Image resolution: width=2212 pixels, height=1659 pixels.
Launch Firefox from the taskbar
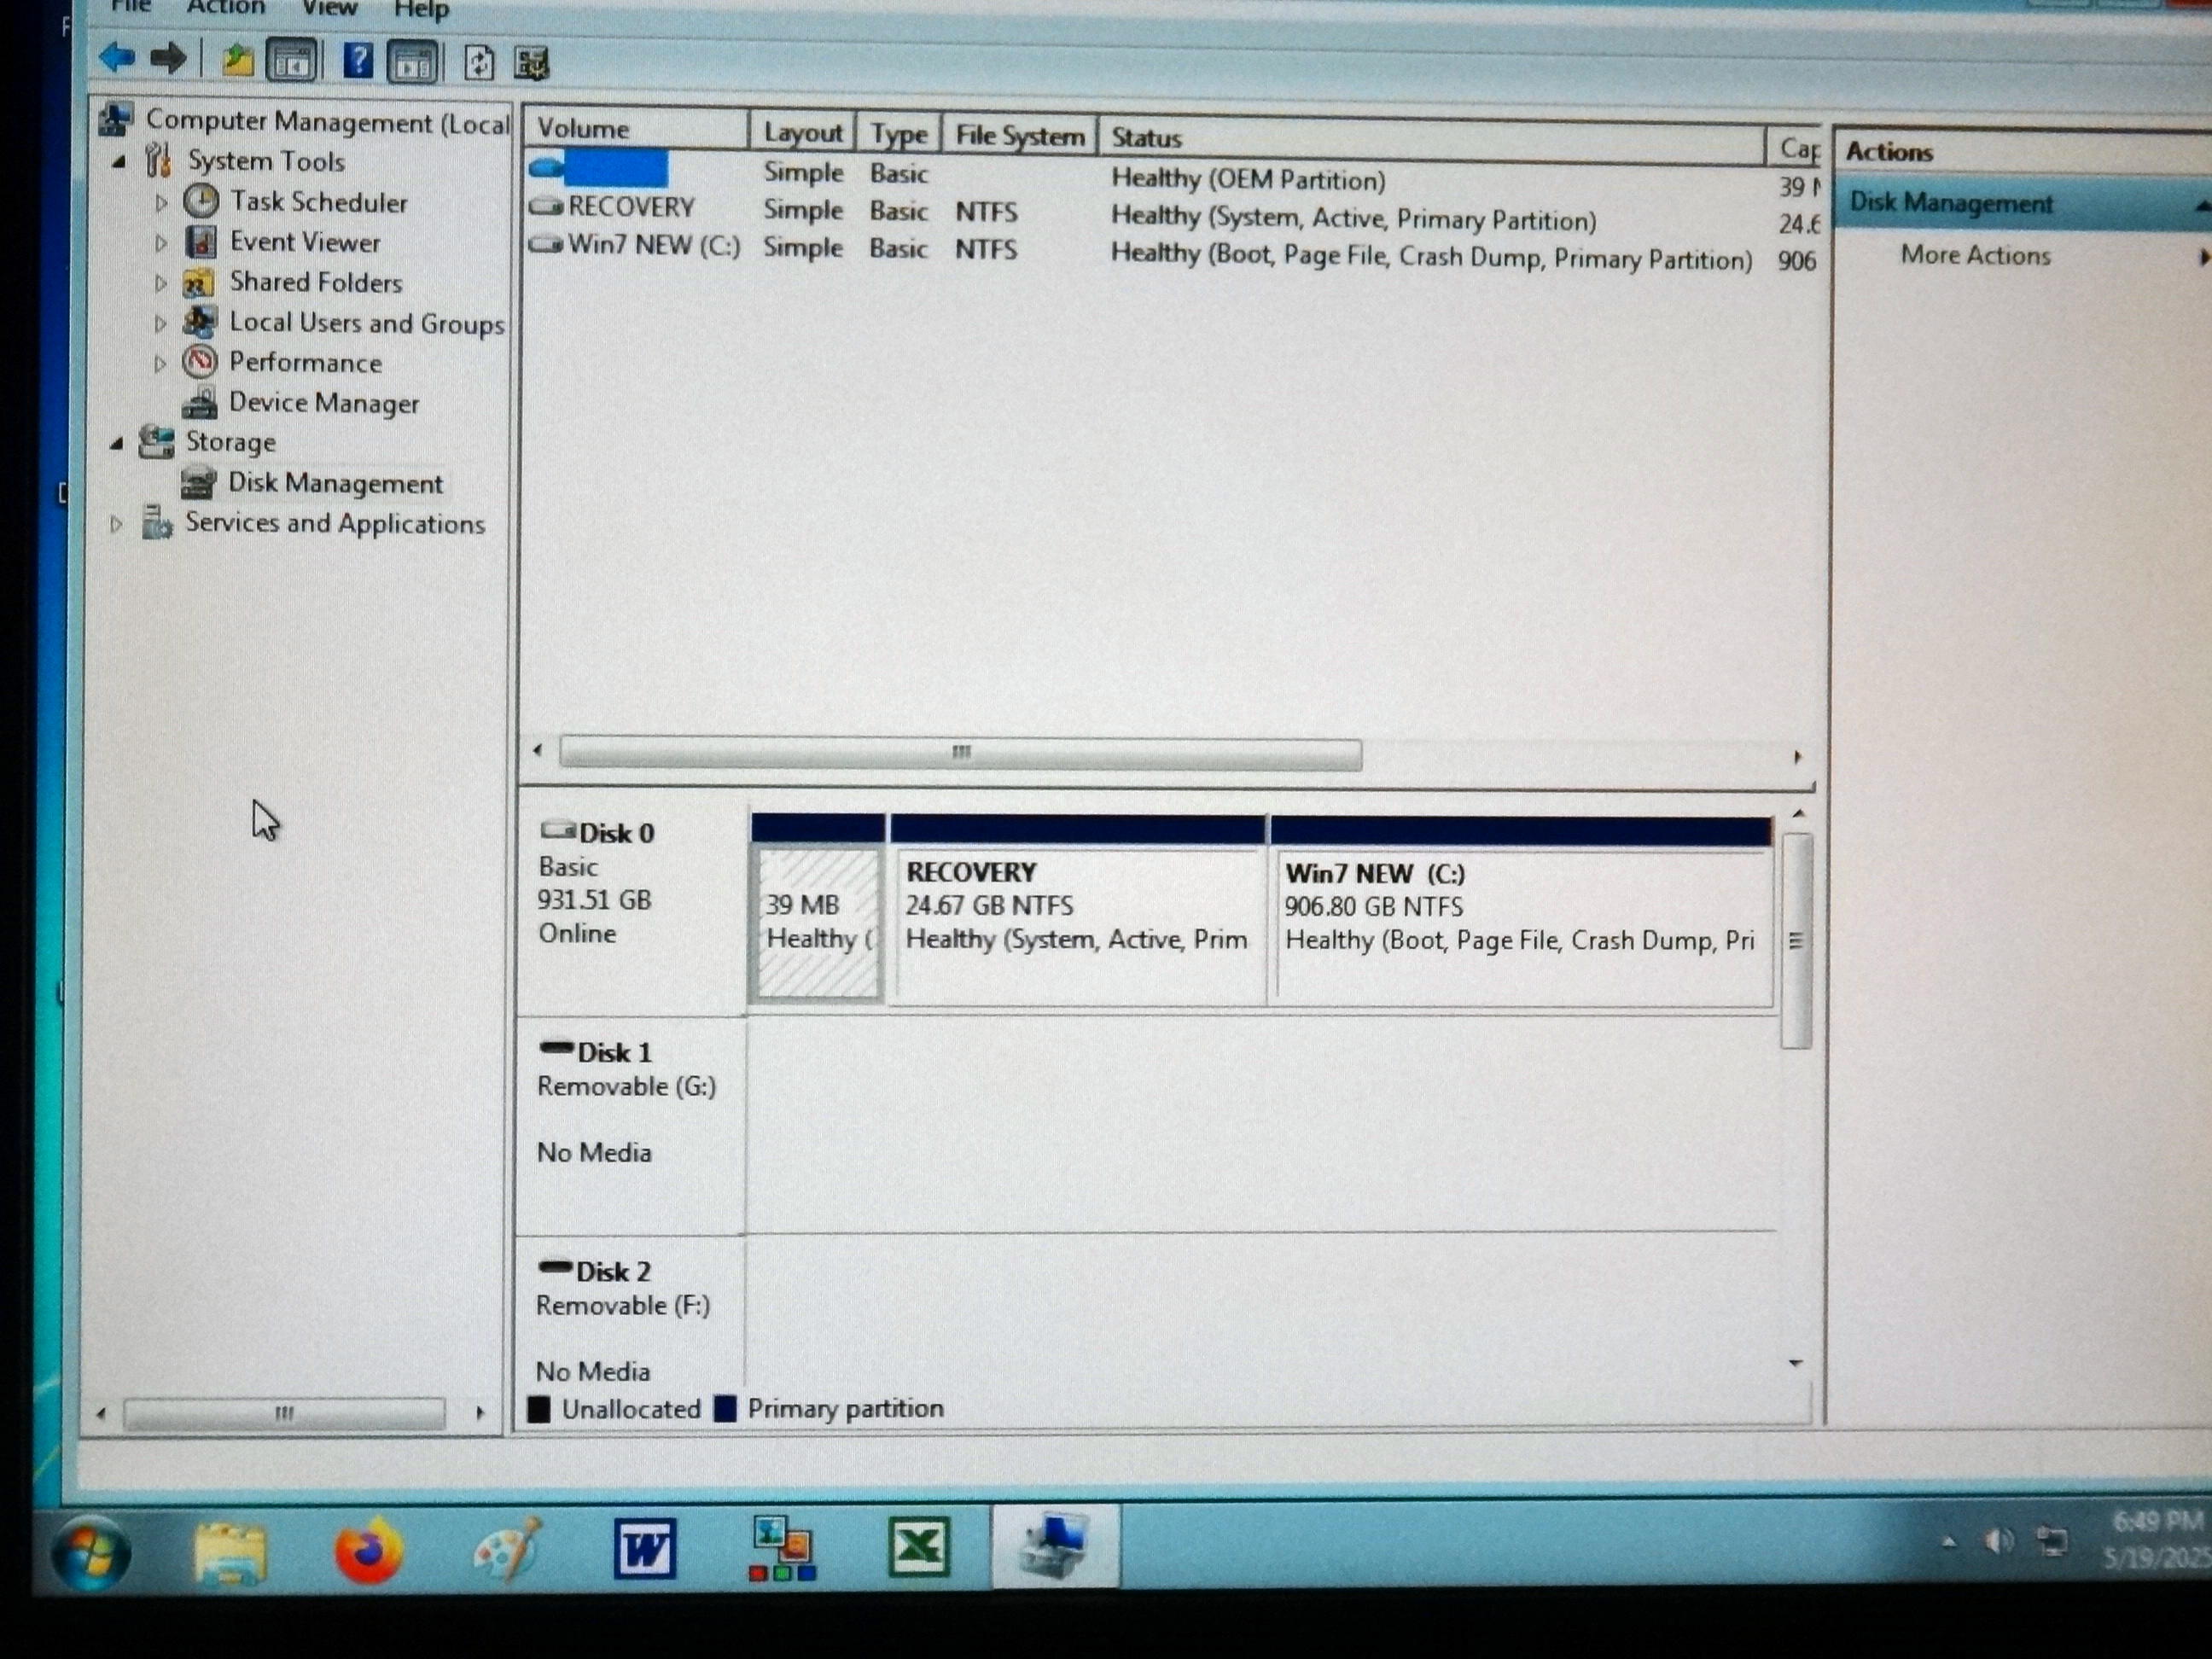[x=369, y=1551]
